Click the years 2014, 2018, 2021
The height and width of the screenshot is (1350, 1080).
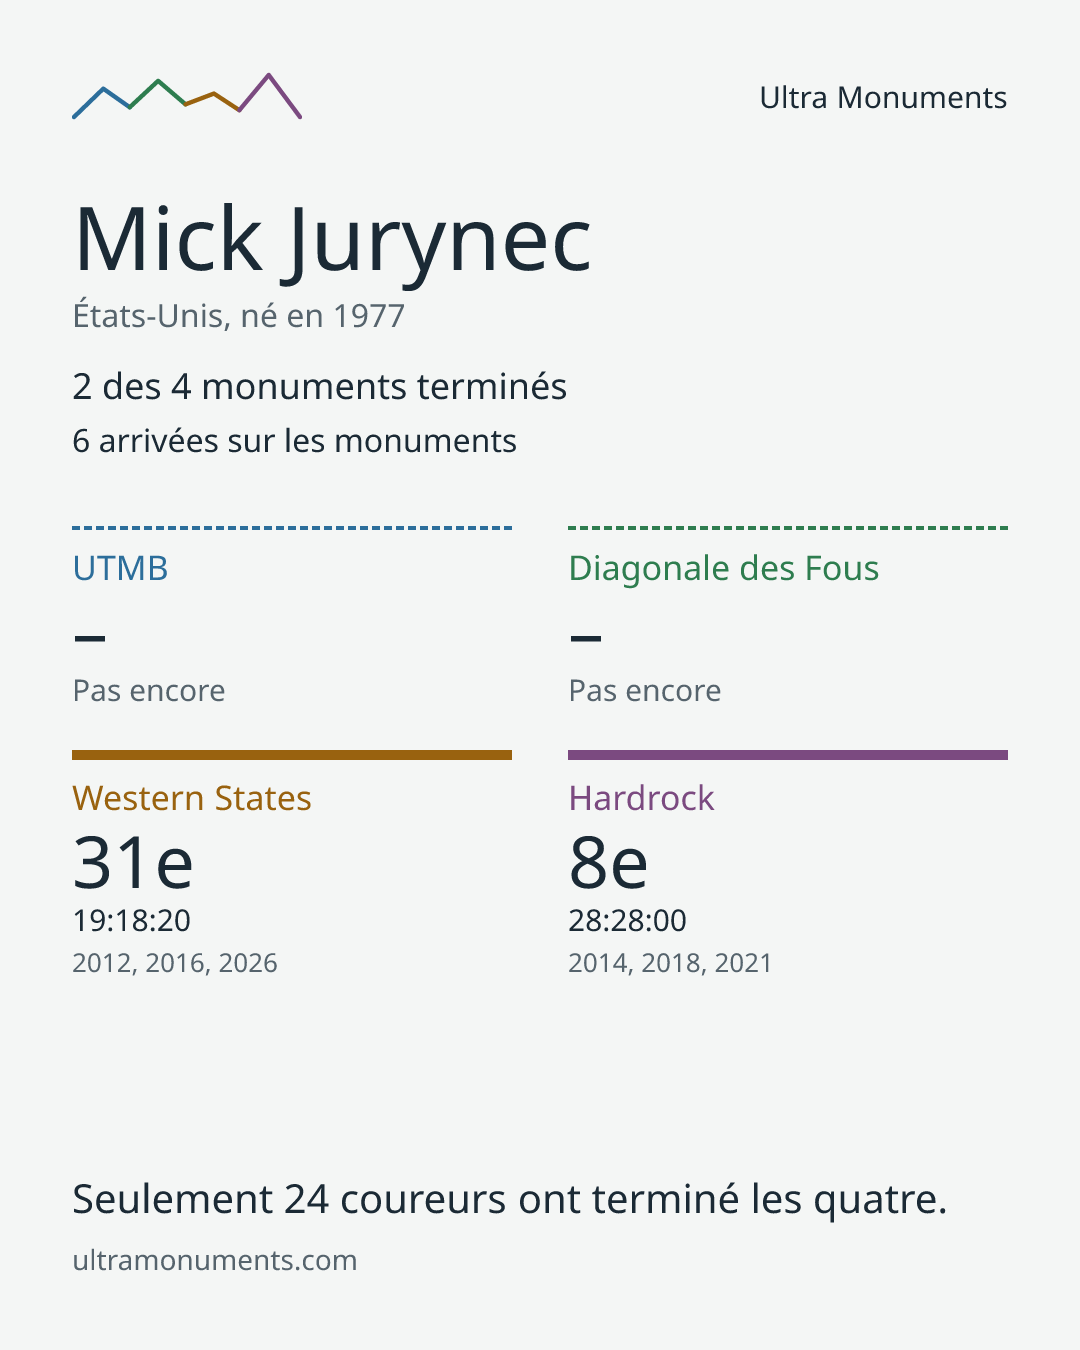click(x=670, y=963)
